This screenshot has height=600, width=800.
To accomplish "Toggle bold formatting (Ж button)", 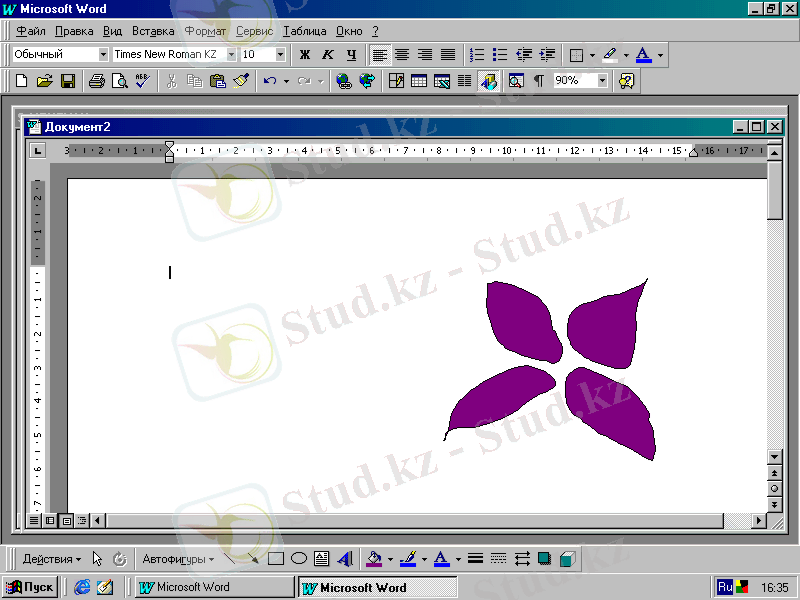I will pos(305,54).
